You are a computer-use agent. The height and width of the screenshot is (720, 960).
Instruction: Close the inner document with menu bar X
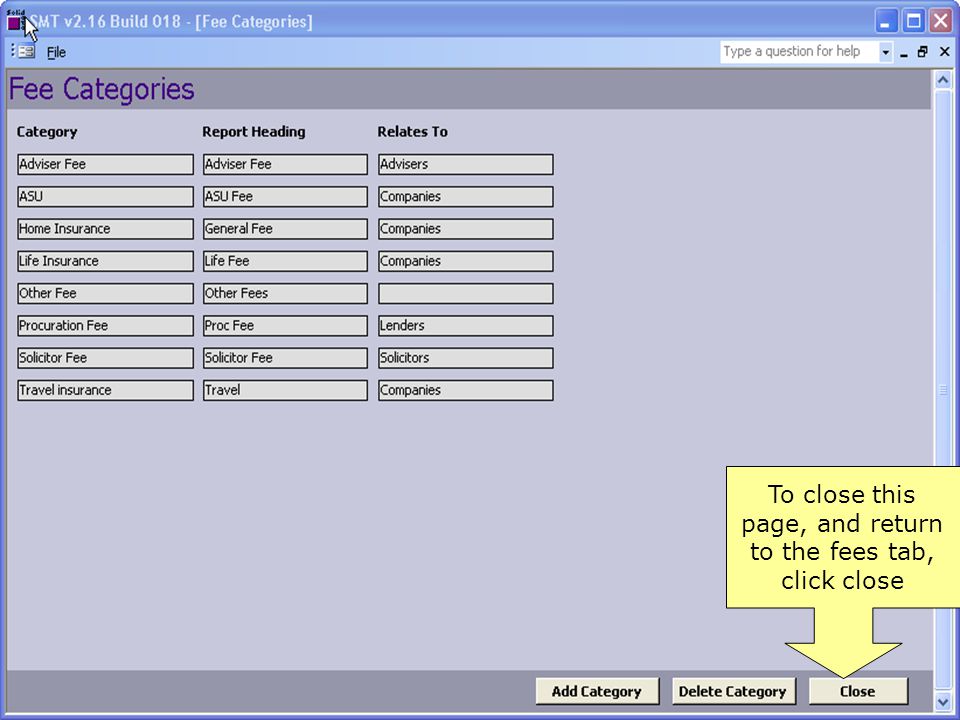(945, 53)
